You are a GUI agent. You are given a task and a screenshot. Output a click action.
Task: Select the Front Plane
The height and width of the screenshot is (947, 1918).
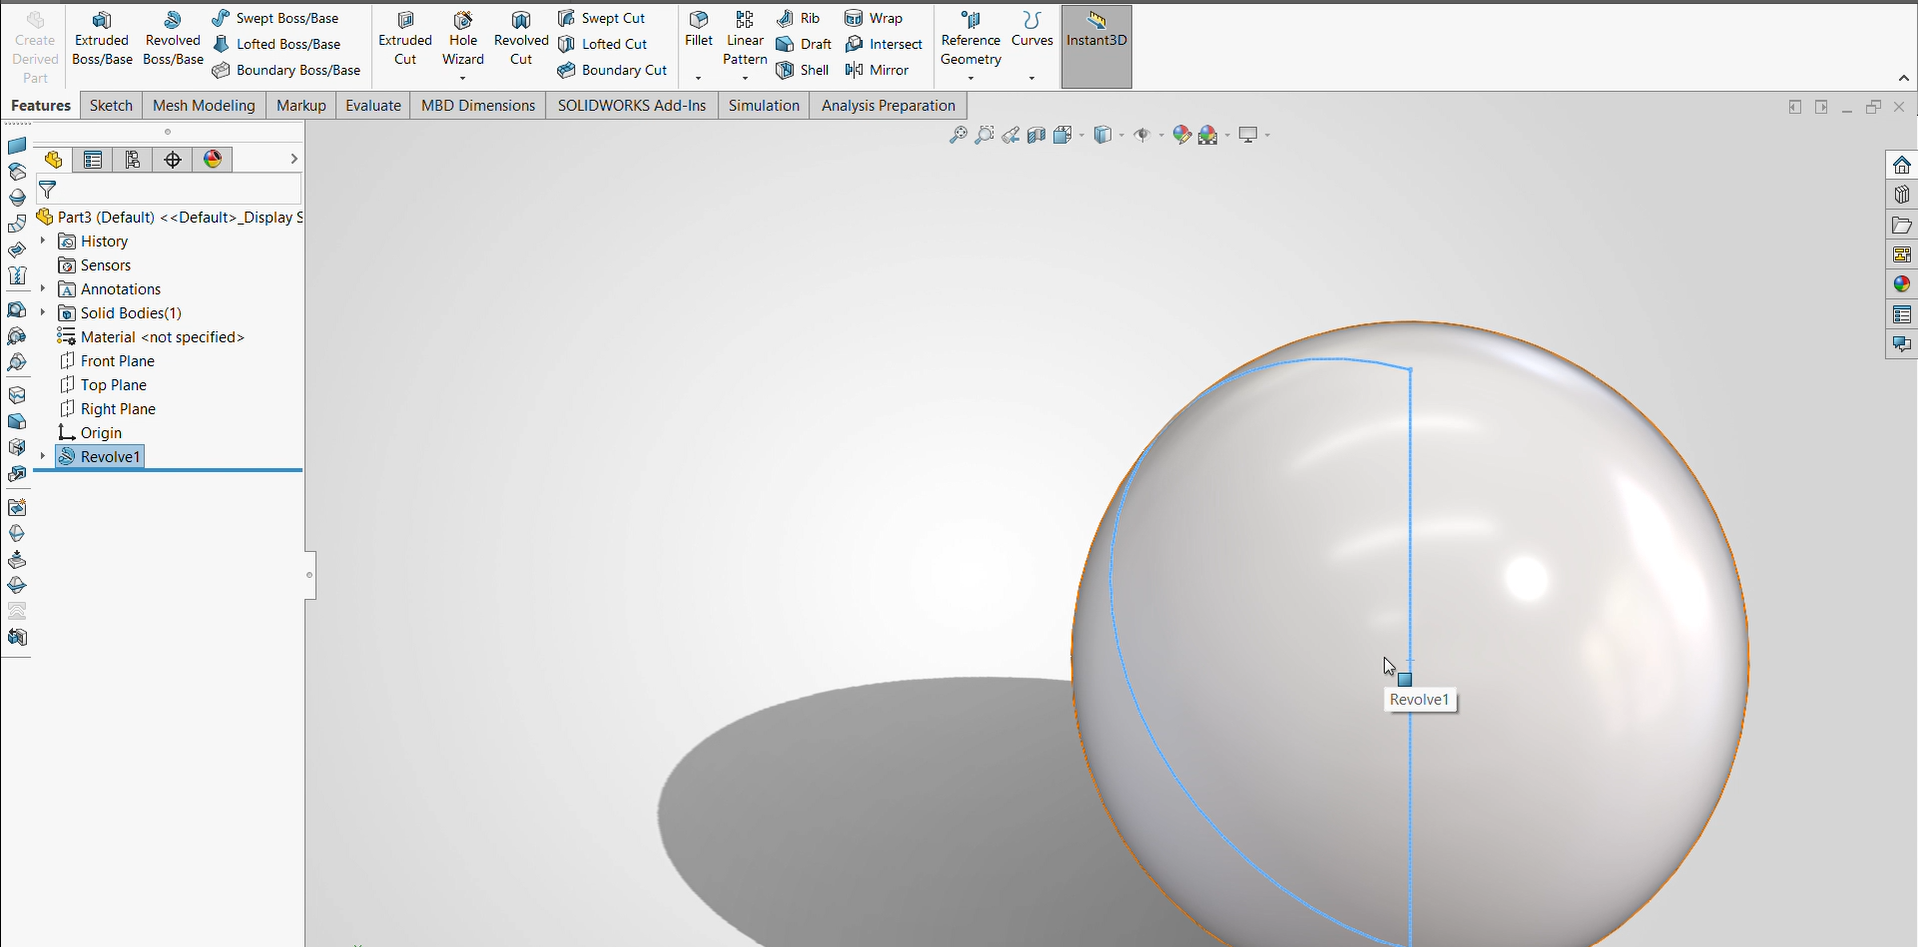[107, 361]
